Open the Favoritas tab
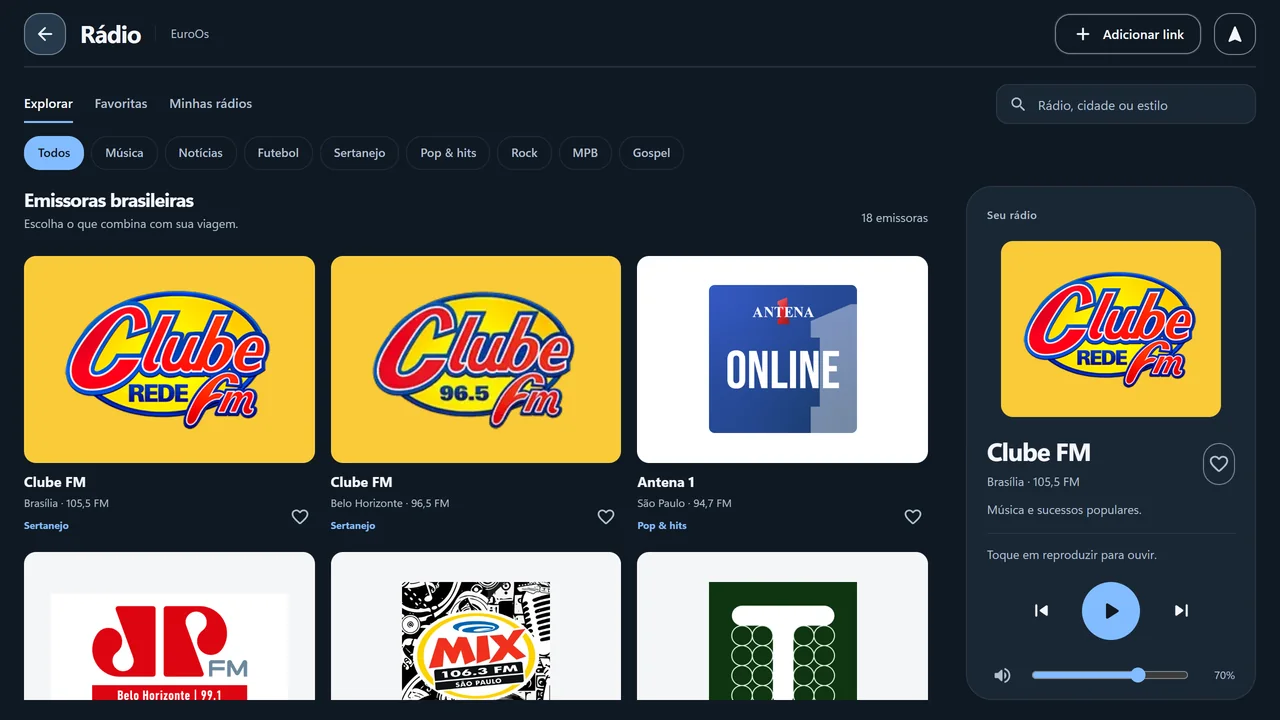 121,104
